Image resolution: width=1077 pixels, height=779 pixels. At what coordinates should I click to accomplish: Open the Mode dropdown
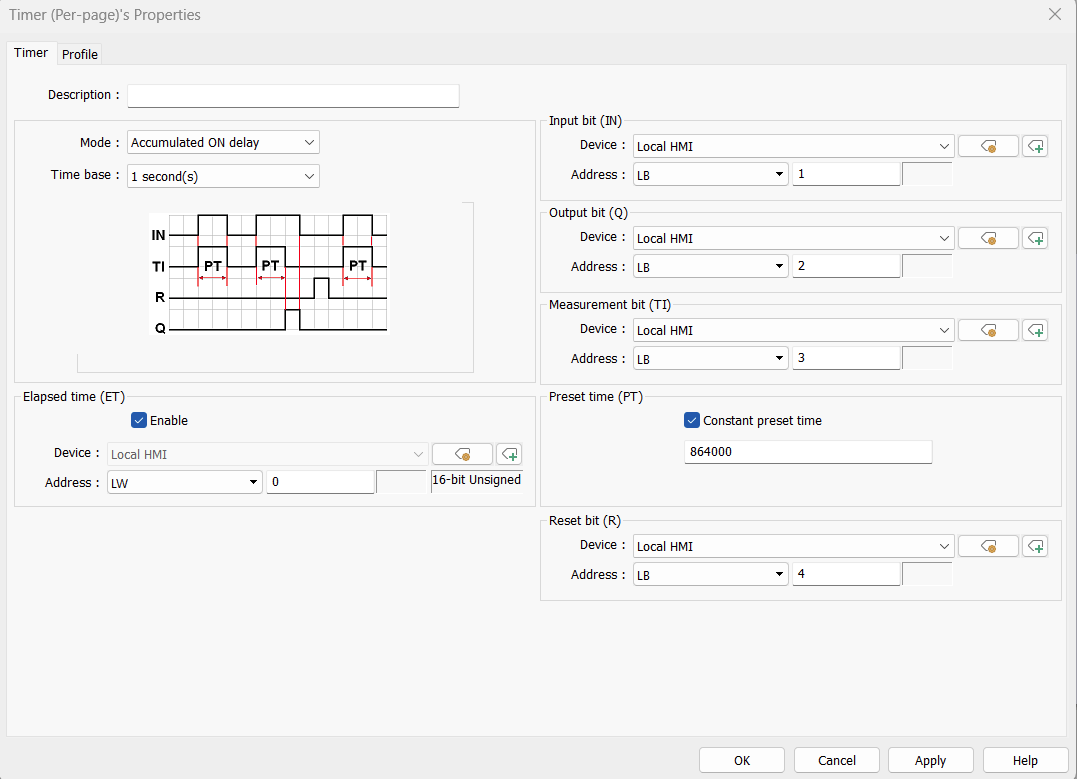[x=223, y=142]
